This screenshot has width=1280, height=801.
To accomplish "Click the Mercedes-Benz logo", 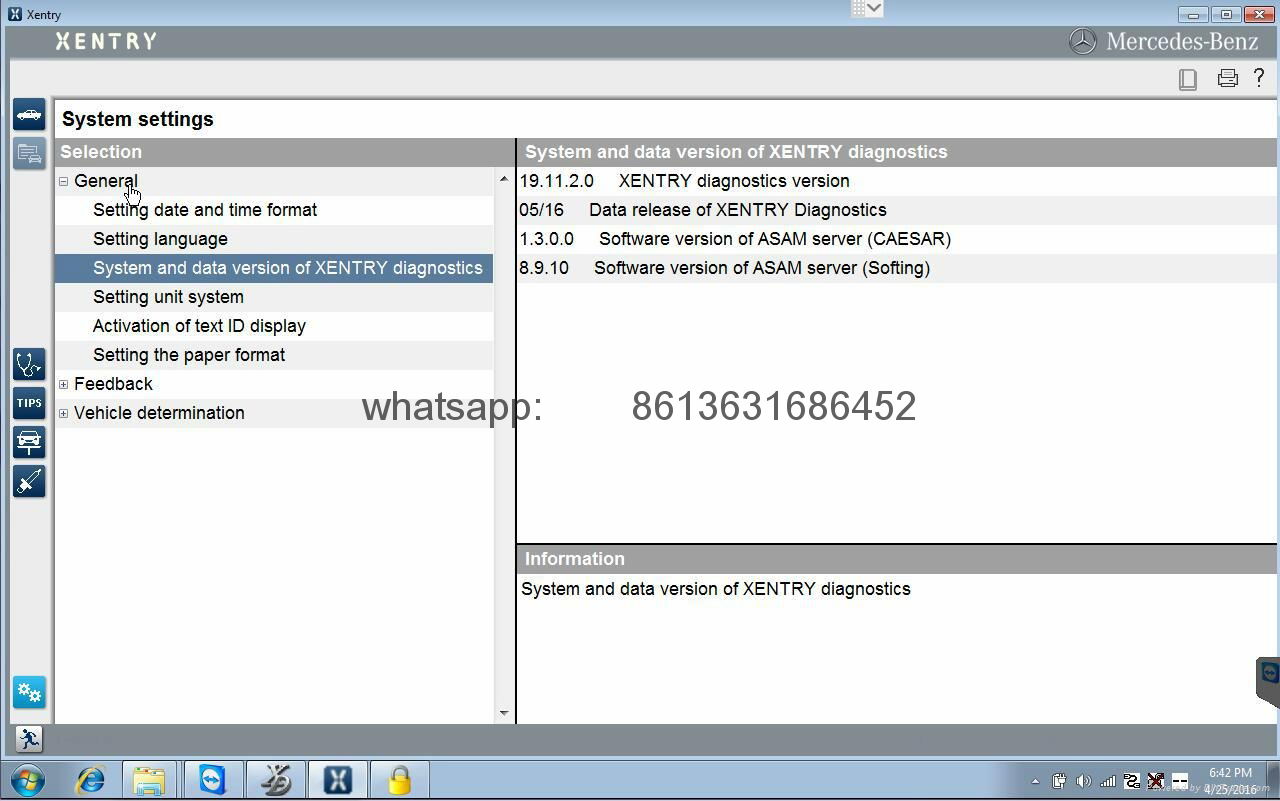I will click(x=1164, y=41).
